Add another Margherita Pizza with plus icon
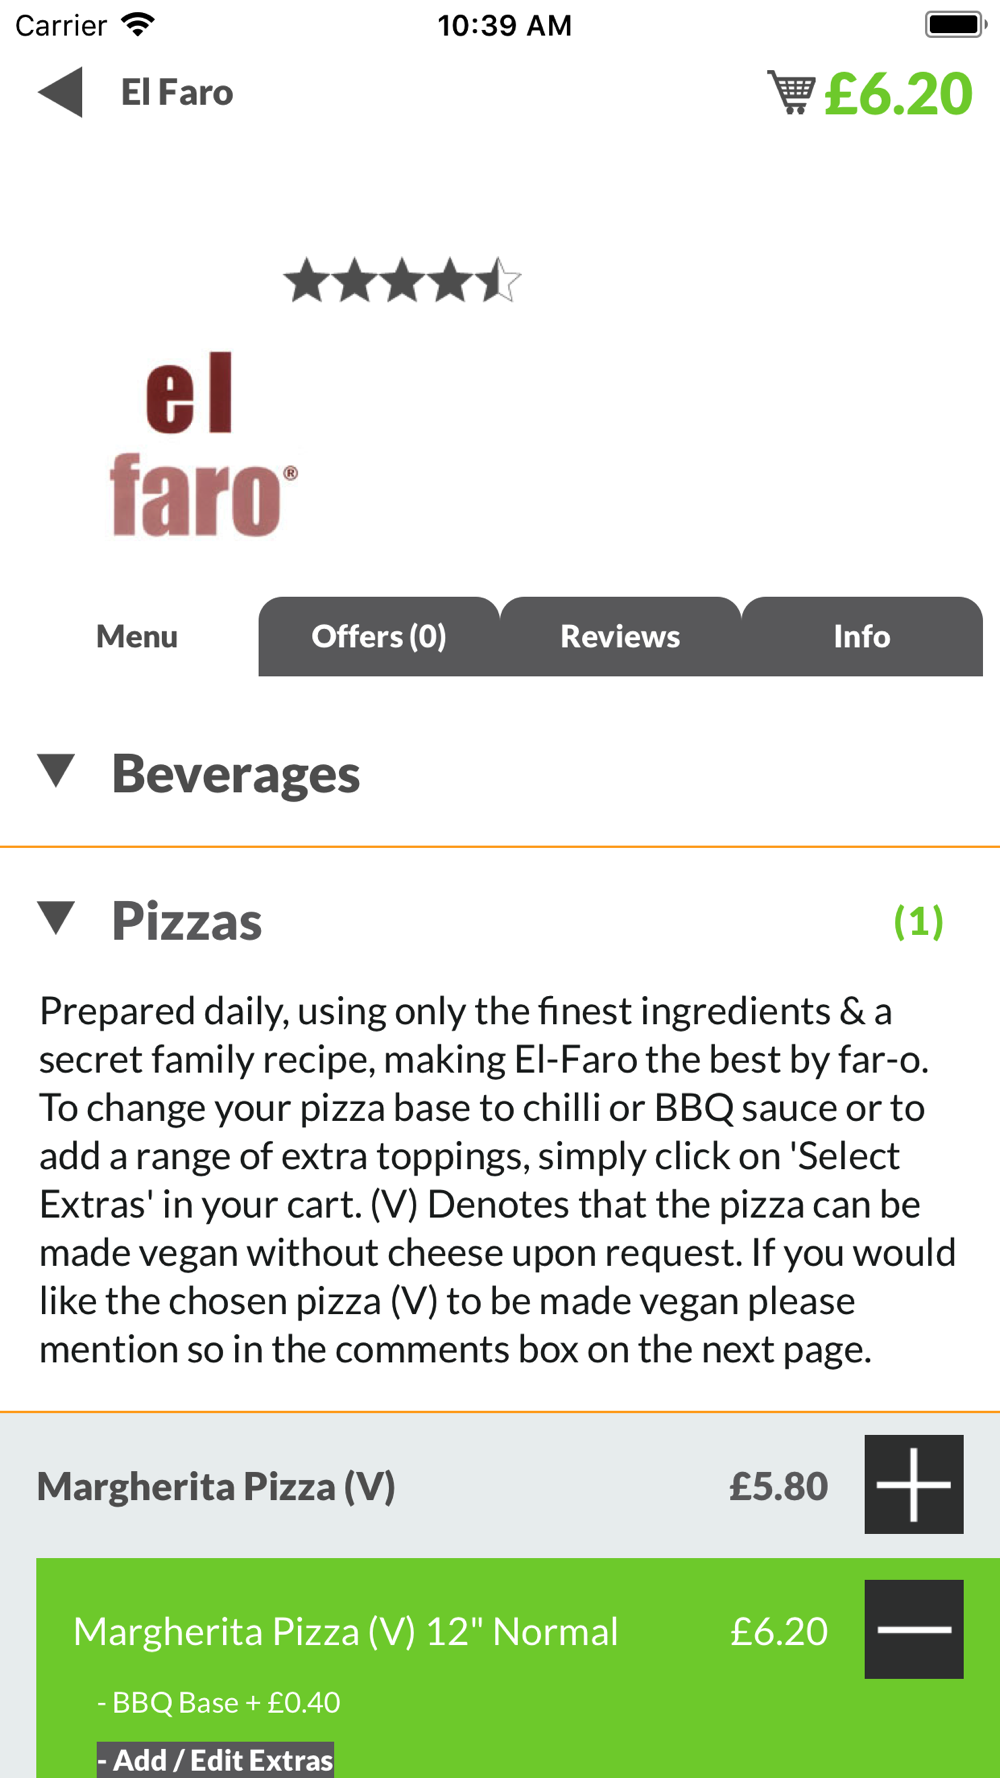Screen dimensions: 1000x1778 (x=914, y=1484)
